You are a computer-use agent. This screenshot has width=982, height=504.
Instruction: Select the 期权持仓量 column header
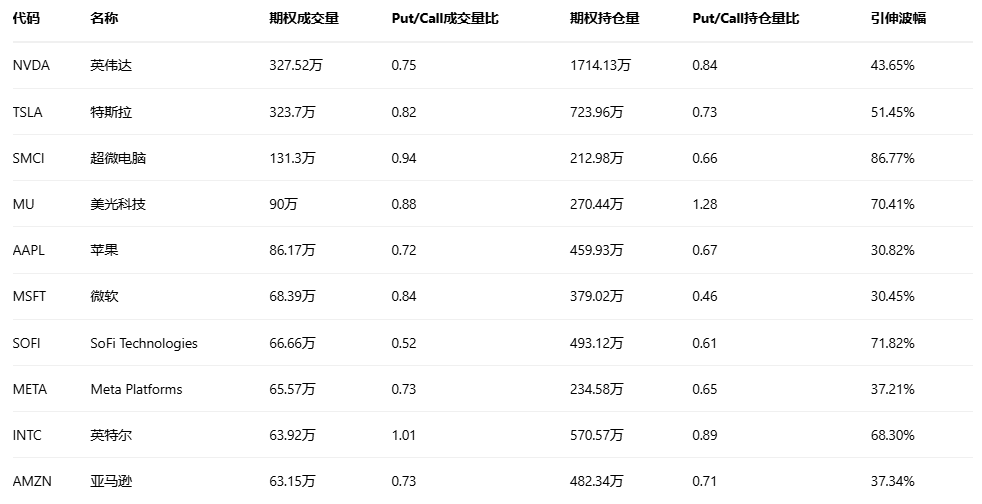point(604,18)
